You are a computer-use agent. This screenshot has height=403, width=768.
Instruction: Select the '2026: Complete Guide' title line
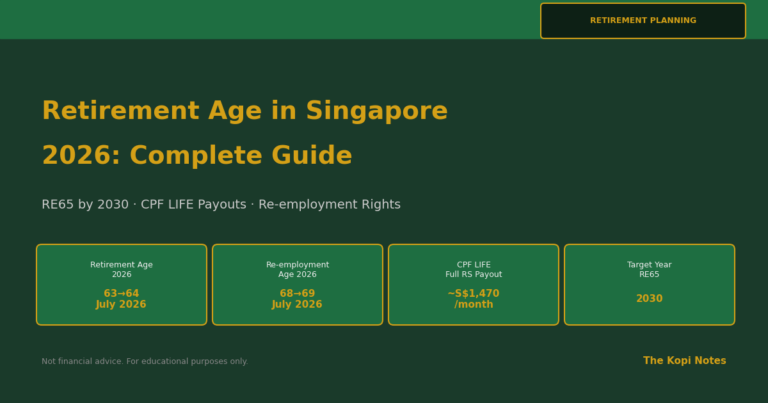(197, 156)
